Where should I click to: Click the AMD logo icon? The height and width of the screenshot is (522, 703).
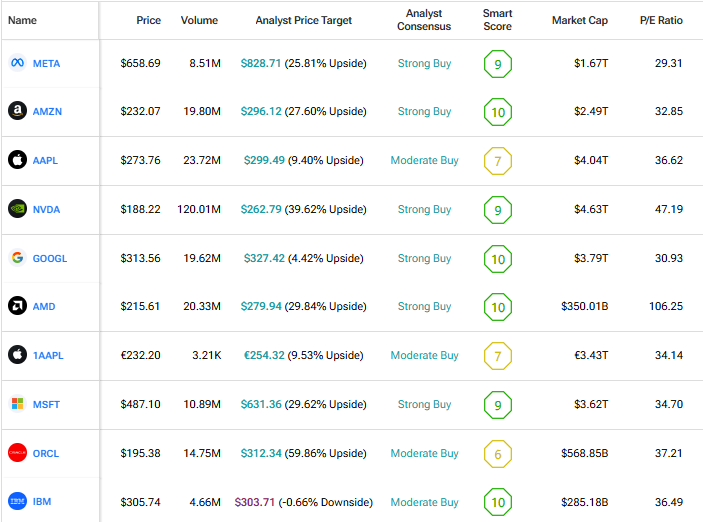[x=17, y=306]
